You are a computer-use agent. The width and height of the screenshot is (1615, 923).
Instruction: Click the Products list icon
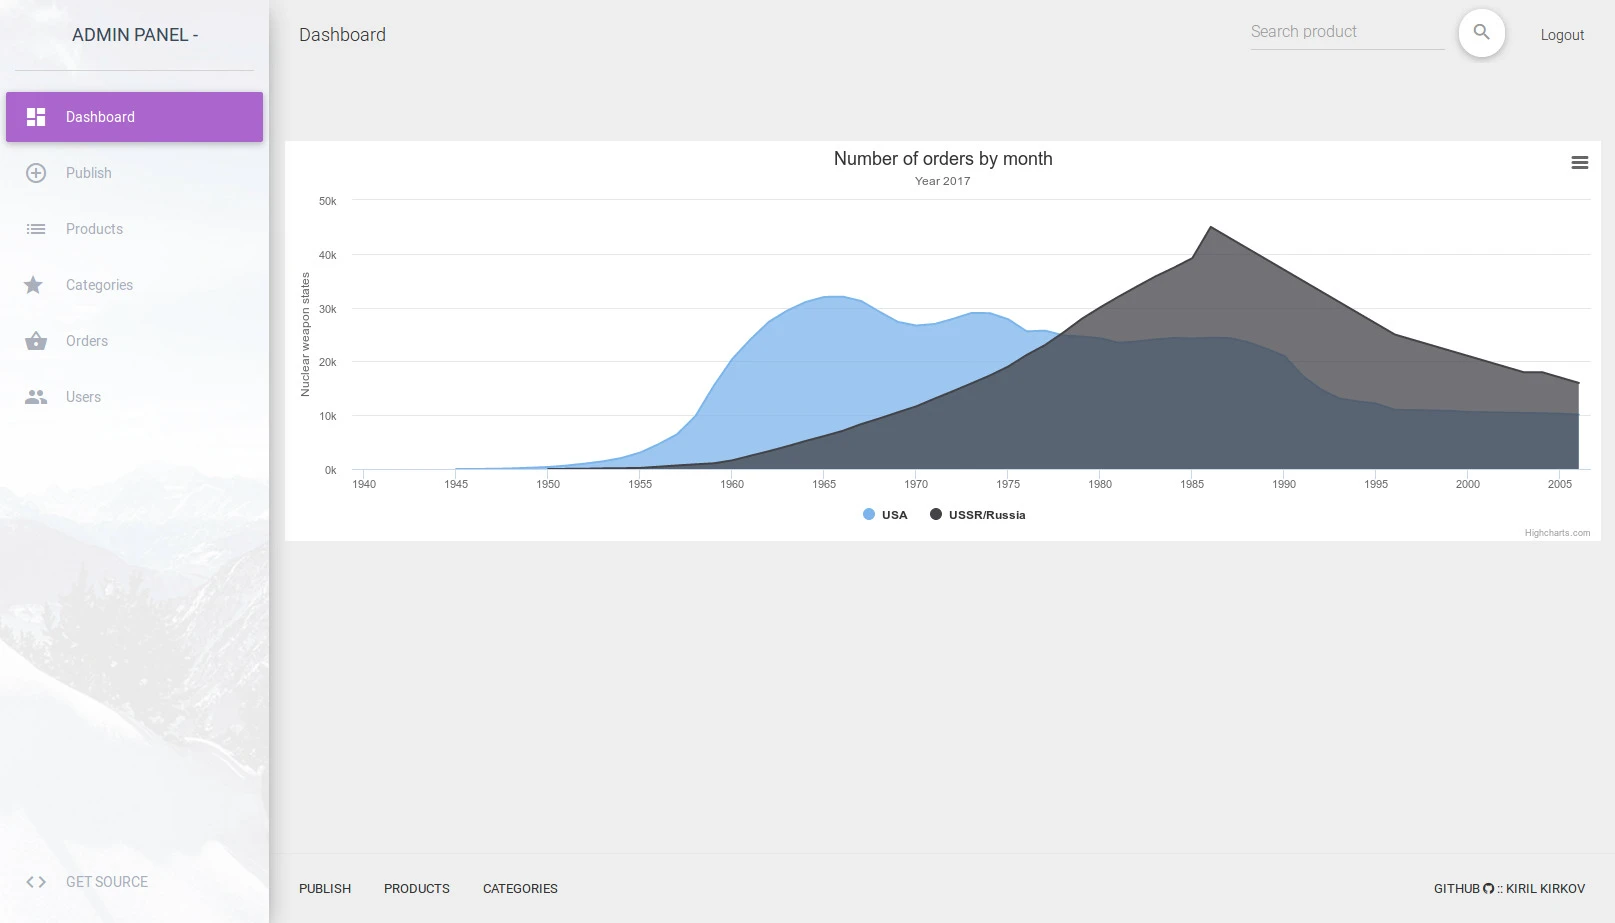pos(36,229)
